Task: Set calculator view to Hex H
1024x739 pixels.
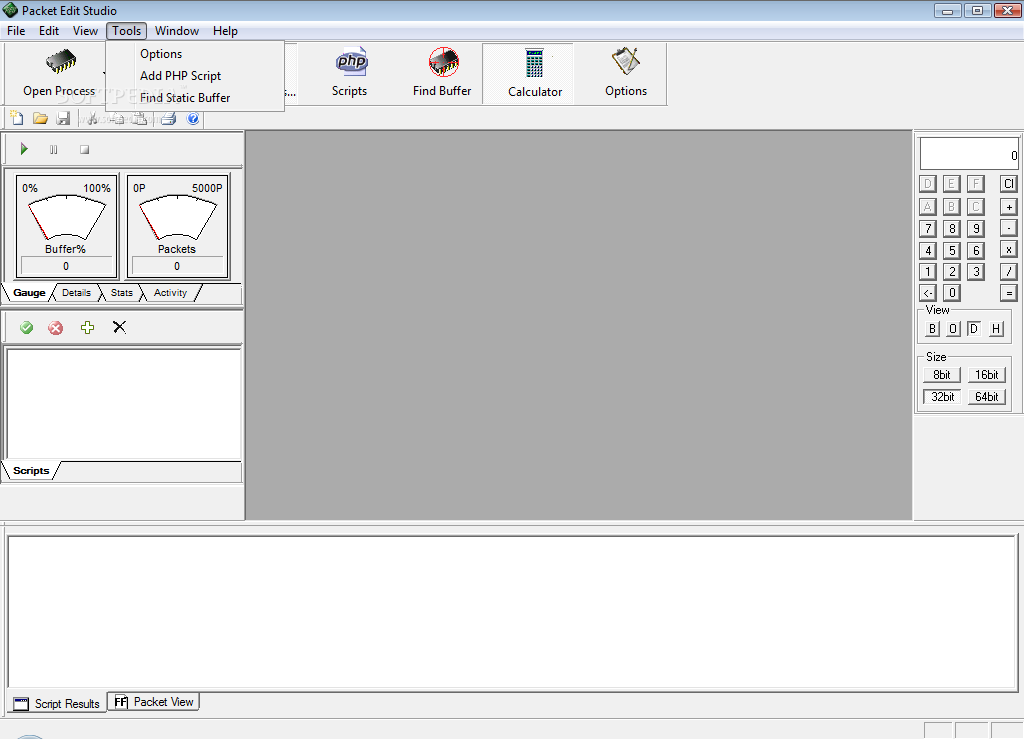Action: 996,328
